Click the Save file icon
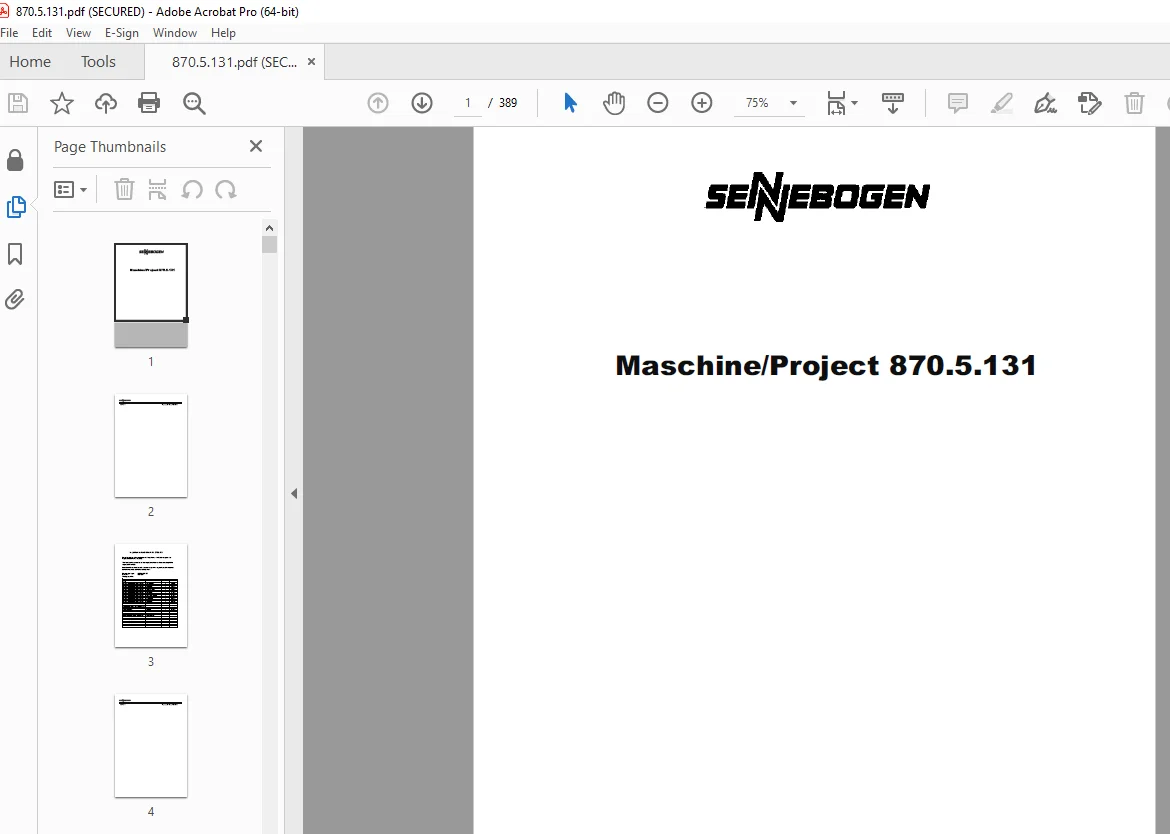Viewport: 1170px width, 834px height. tap(18, 103)
